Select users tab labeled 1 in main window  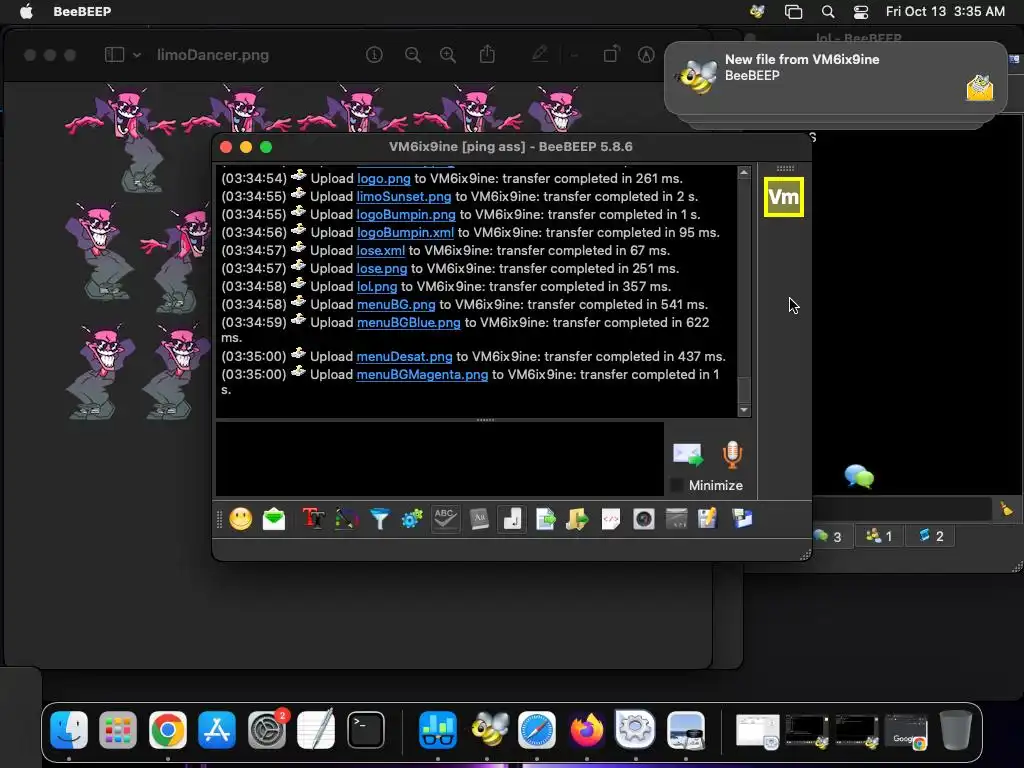pyautogui.click(x=879, y=537)
